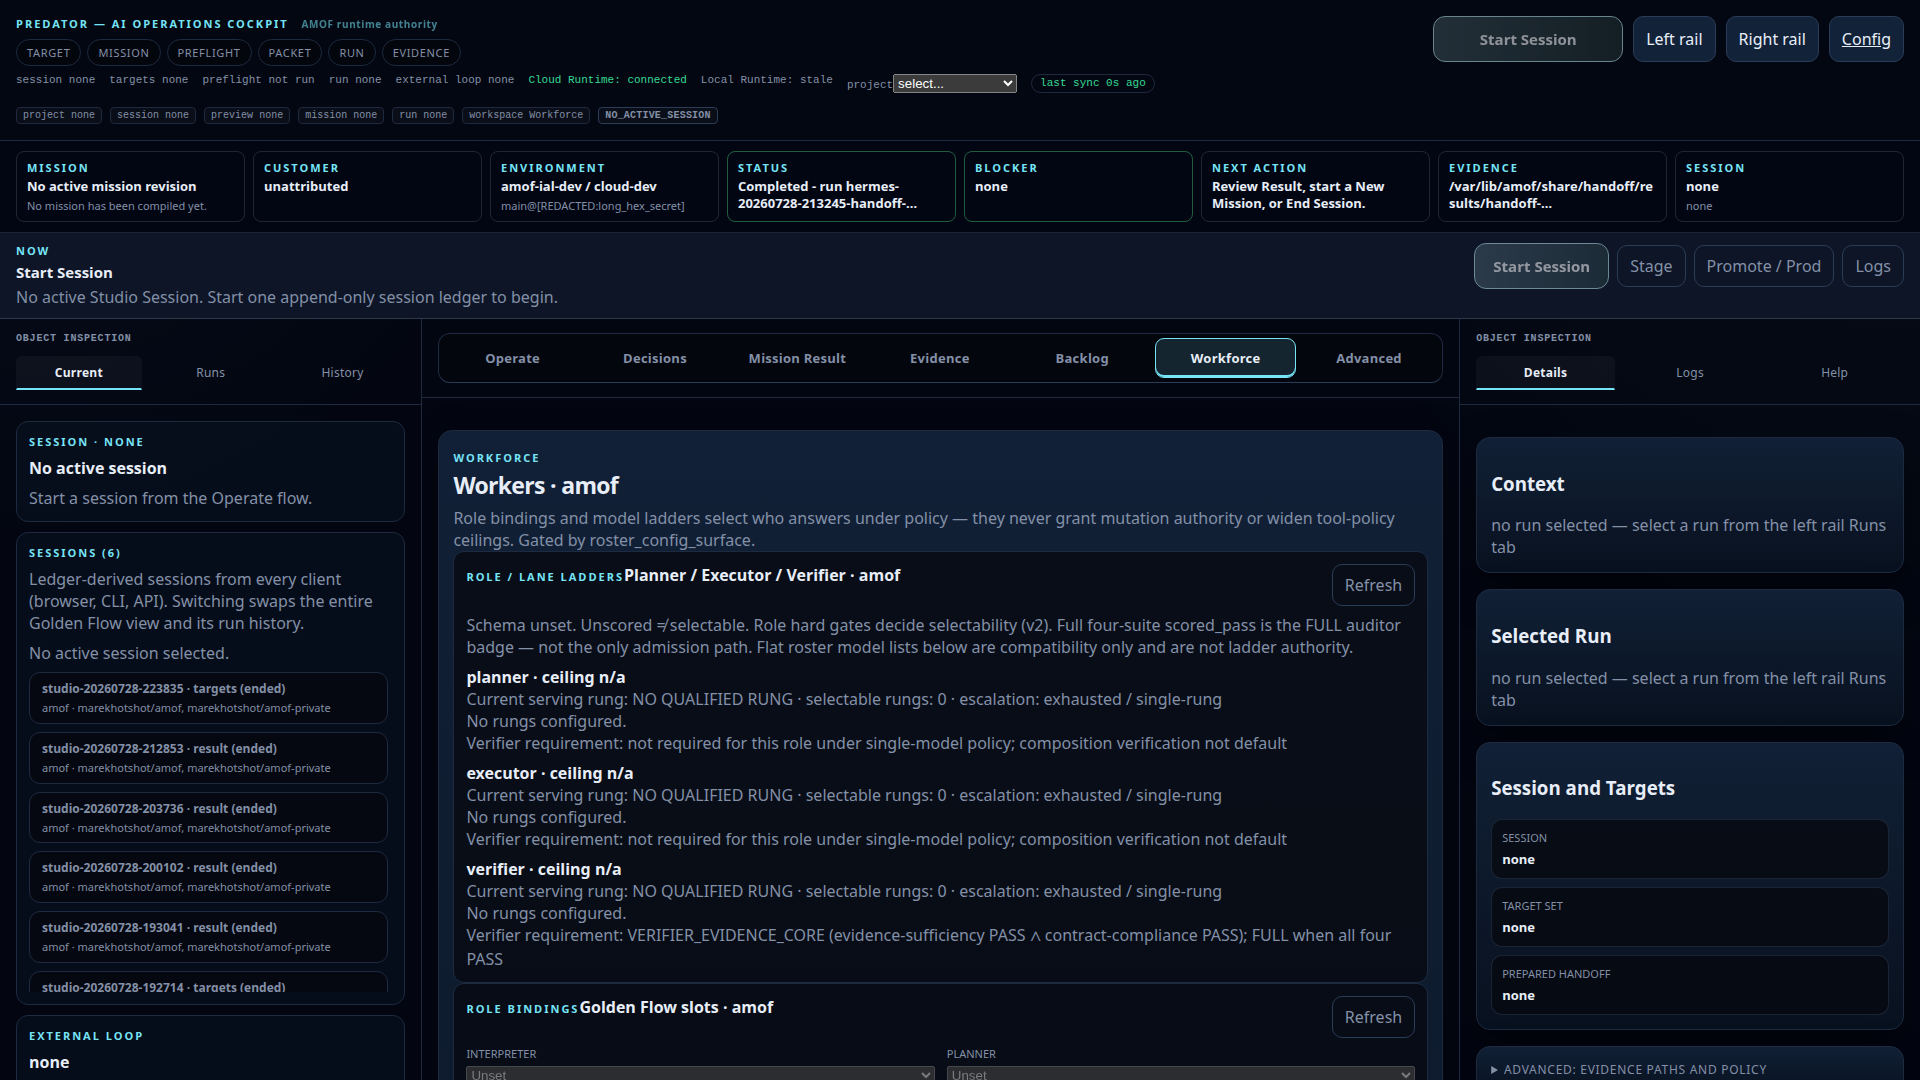The image size is (1920, 1080).
Task: Open the project select dropdown
Action: (955, 84)
